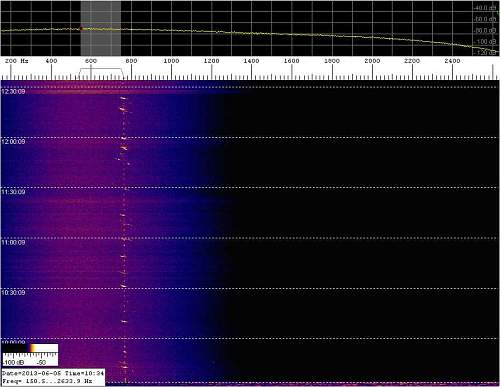Viewport: 500px width, 387px height.
Task: Click the -50 color scale label
Action: pos(41,362)
